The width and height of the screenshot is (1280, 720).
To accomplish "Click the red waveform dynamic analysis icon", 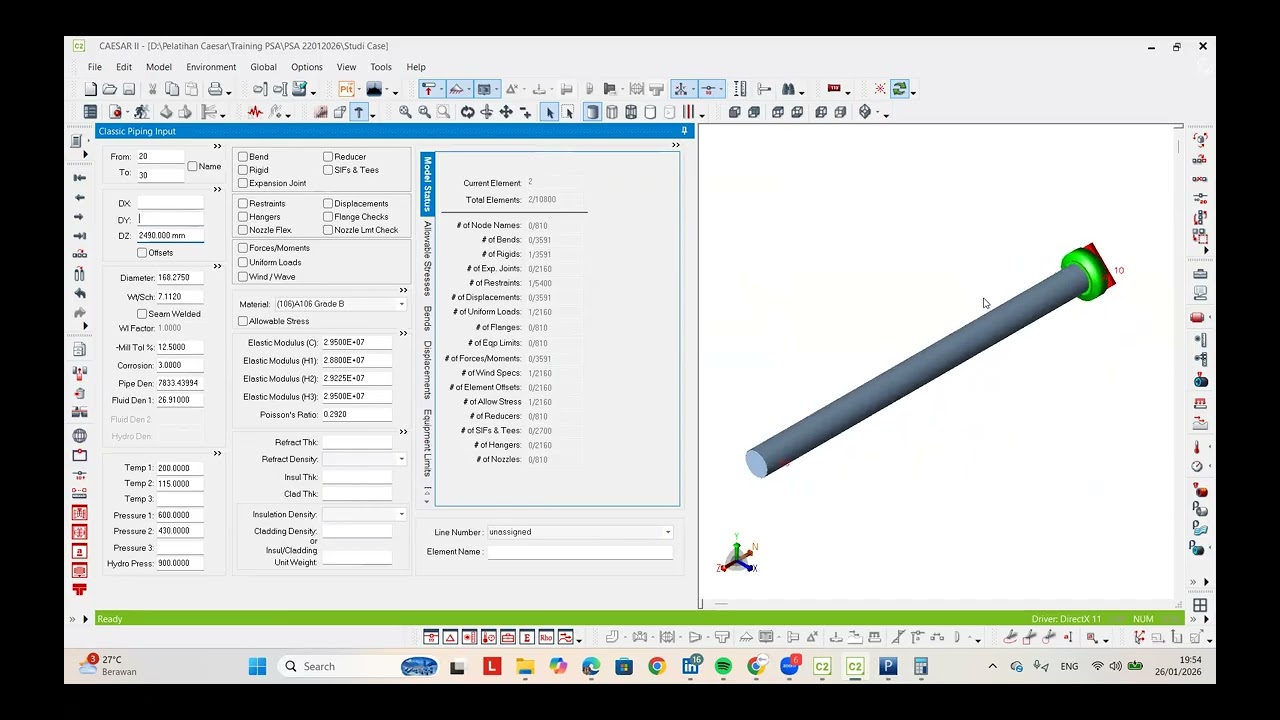I will pos(255,112).
